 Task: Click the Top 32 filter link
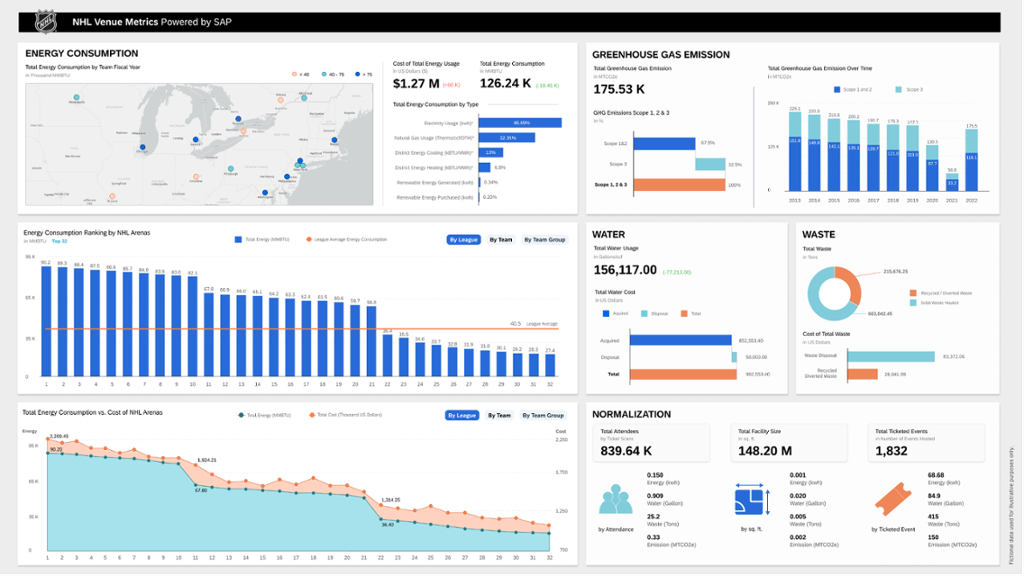coord(59,241)
